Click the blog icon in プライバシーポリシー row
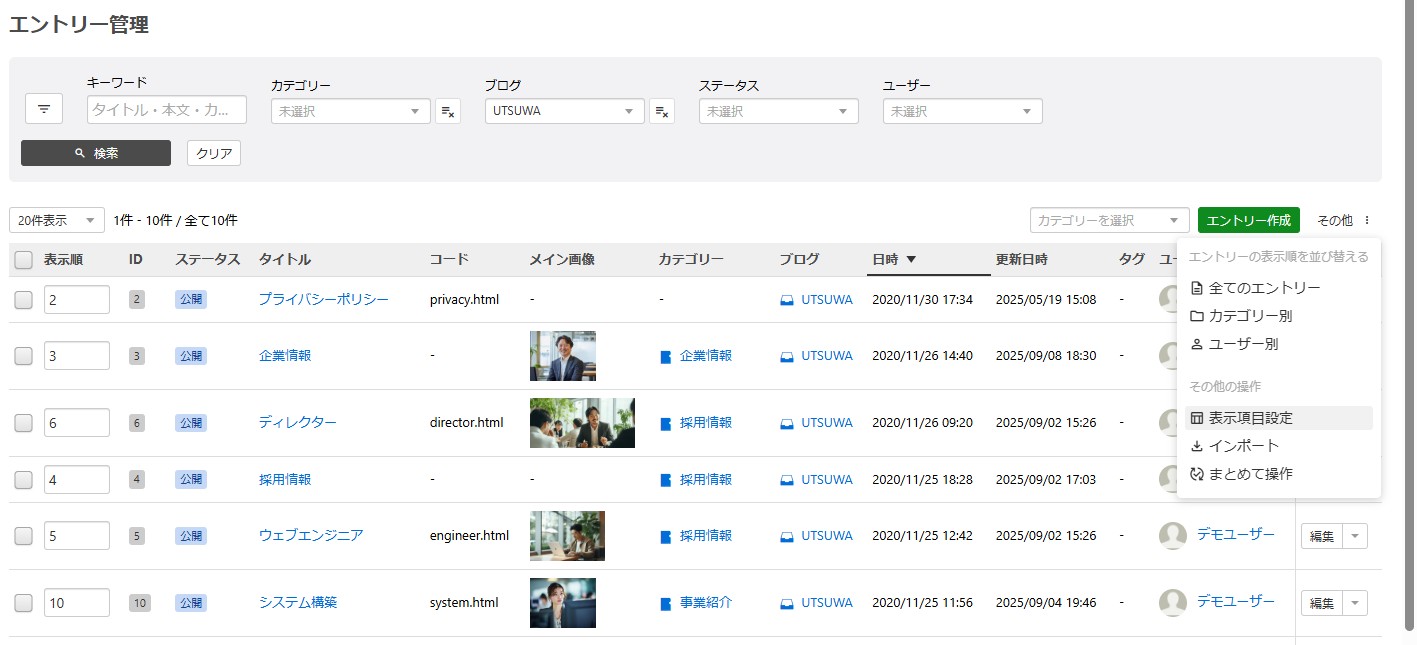This screenshot has height=645, width=1417. [x=787, y=300]
